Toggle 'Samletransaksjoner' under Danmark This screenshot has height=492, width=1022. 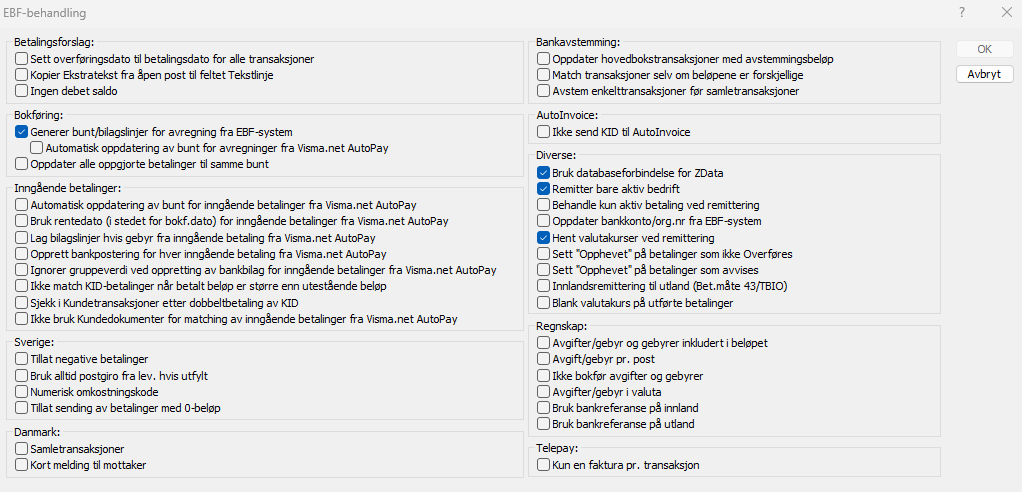tap(23, 449)
